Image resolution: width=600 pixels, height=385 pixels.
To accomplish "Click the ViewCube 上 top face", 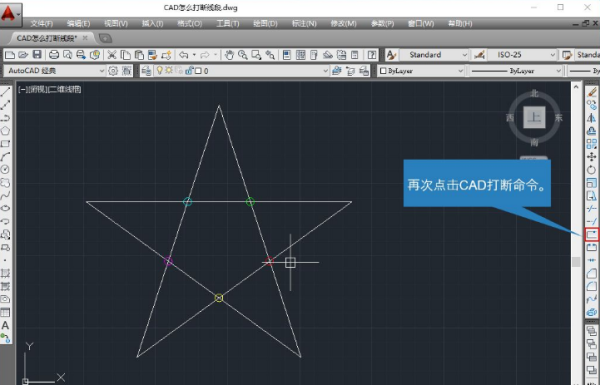I will point(534,117).
